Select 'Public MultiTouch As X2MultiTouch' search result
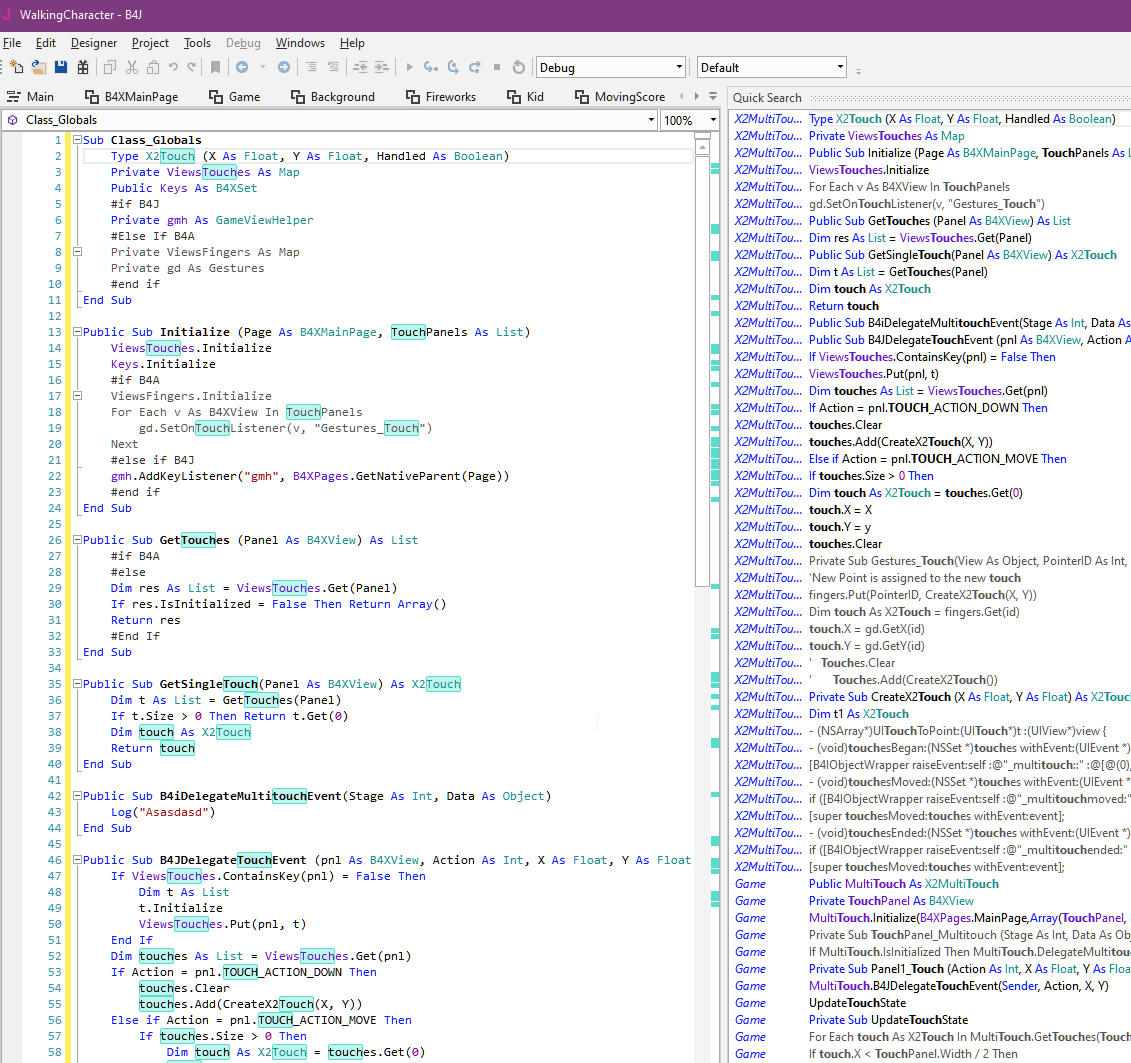This screenshot has height=1063, width=1131. tap(903, 883)
